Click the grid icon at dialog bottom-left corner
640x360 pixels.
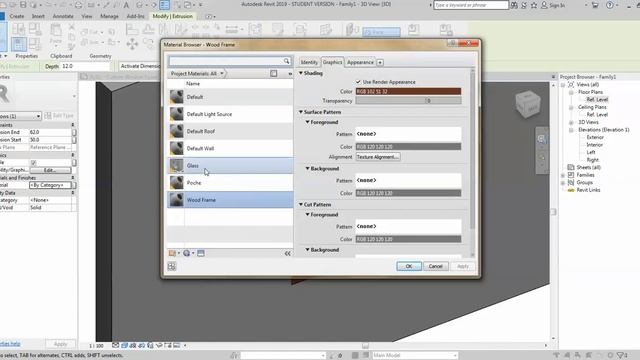171,267
